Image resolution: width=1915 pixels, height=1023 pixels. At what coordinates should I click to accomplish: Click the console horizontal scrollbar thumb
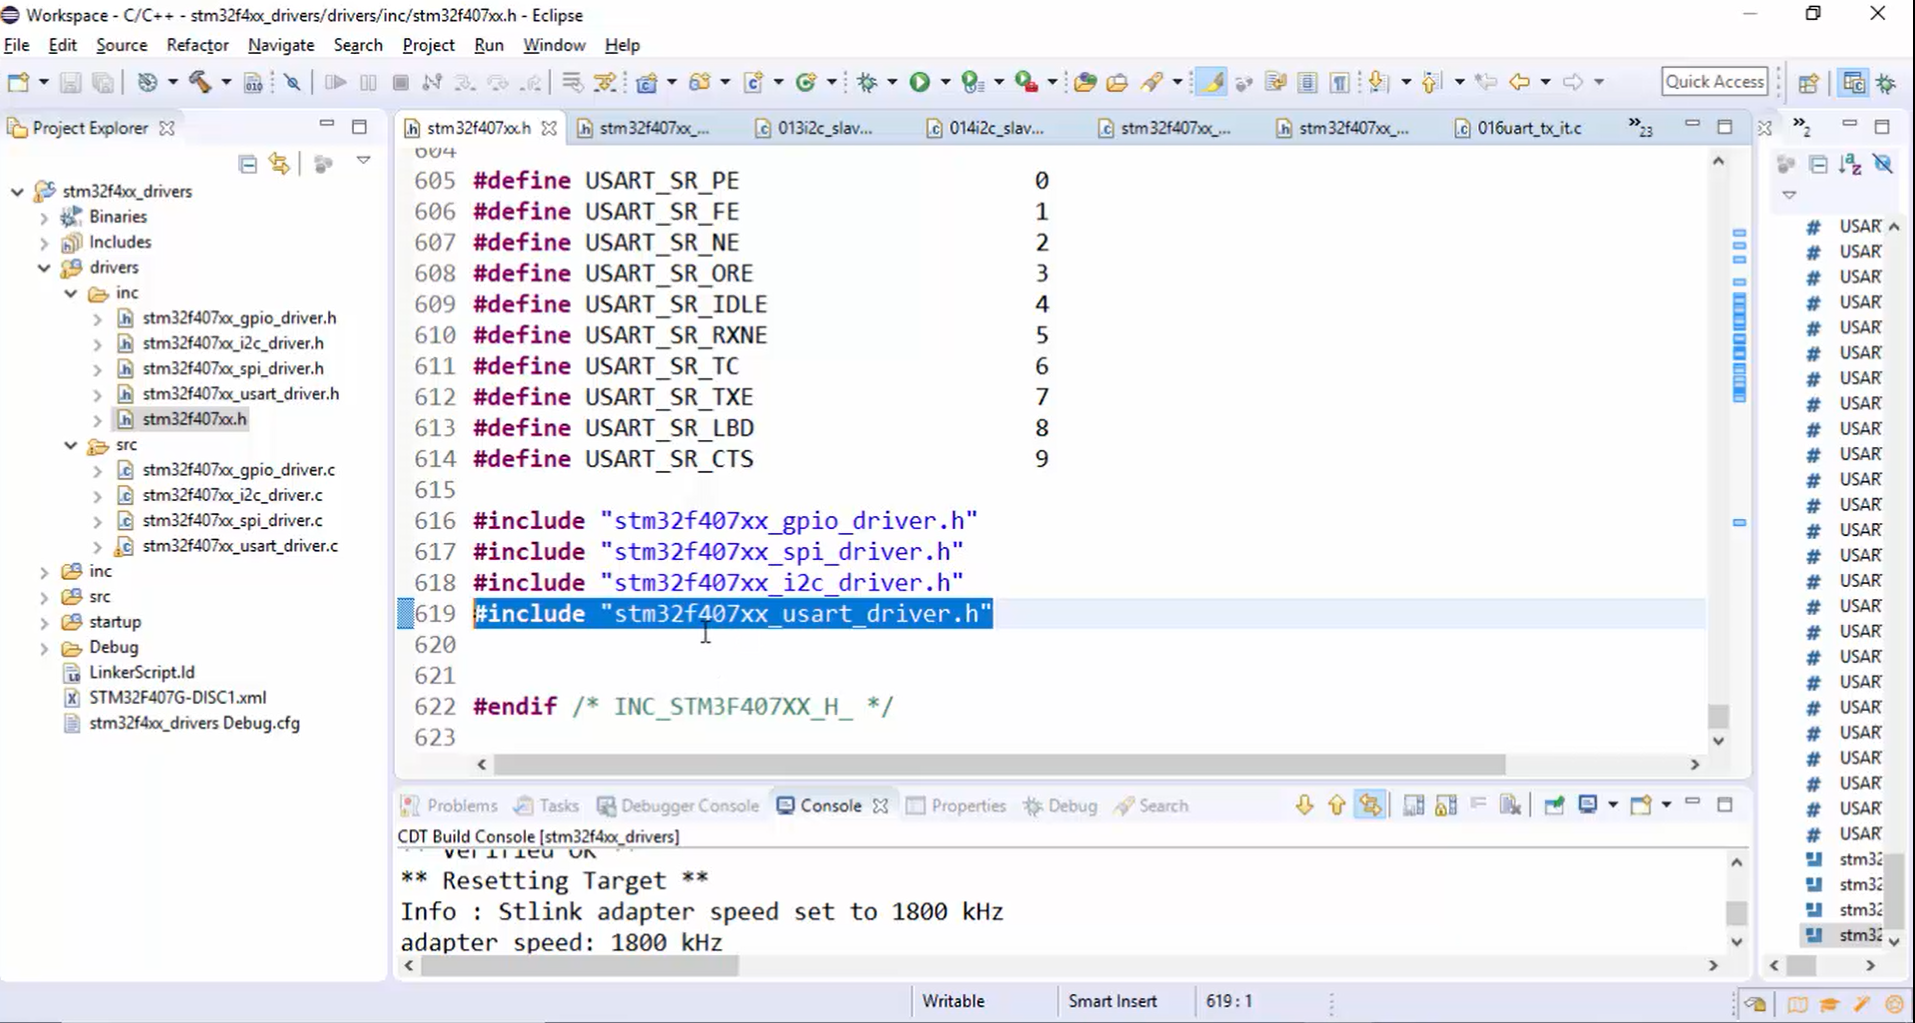point(580,966)
